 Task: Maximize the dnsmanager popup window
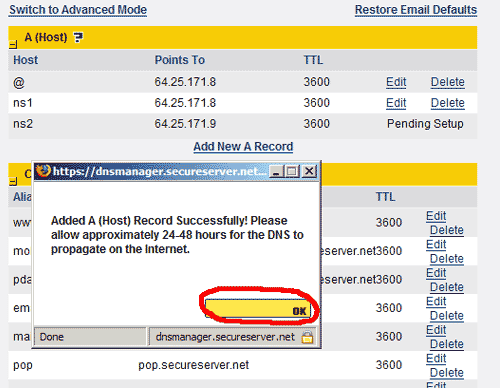(292, 171)
